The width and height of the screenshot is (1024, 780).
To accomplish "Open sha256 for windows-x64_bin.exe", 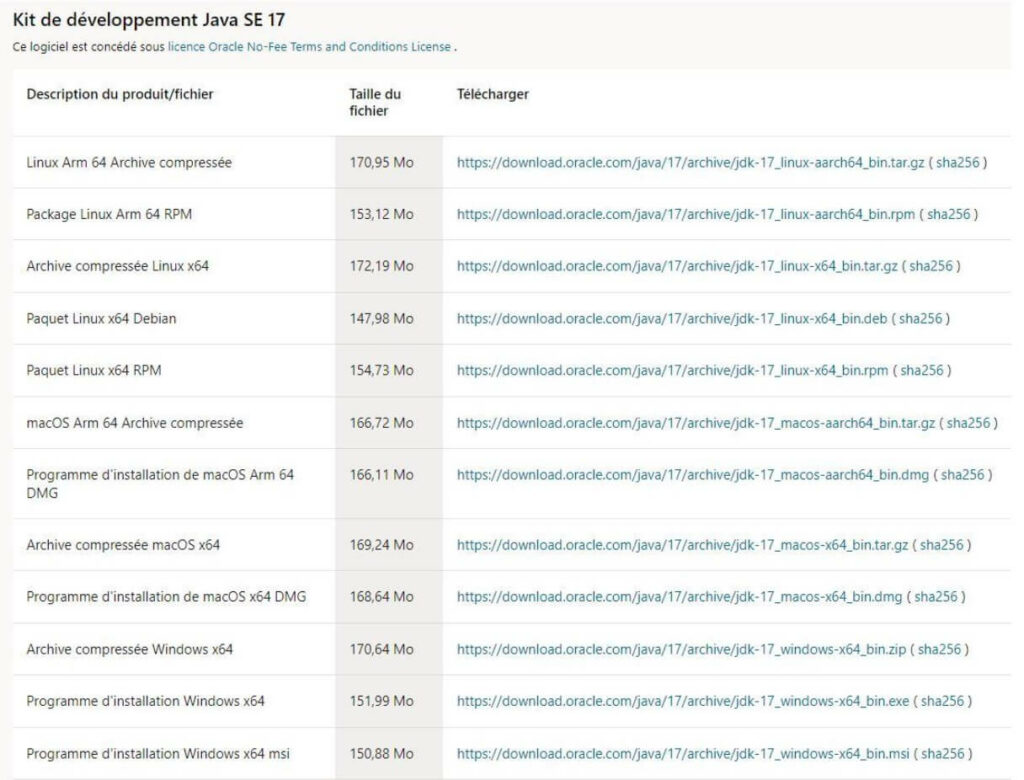I will click(x=942, y=701).
